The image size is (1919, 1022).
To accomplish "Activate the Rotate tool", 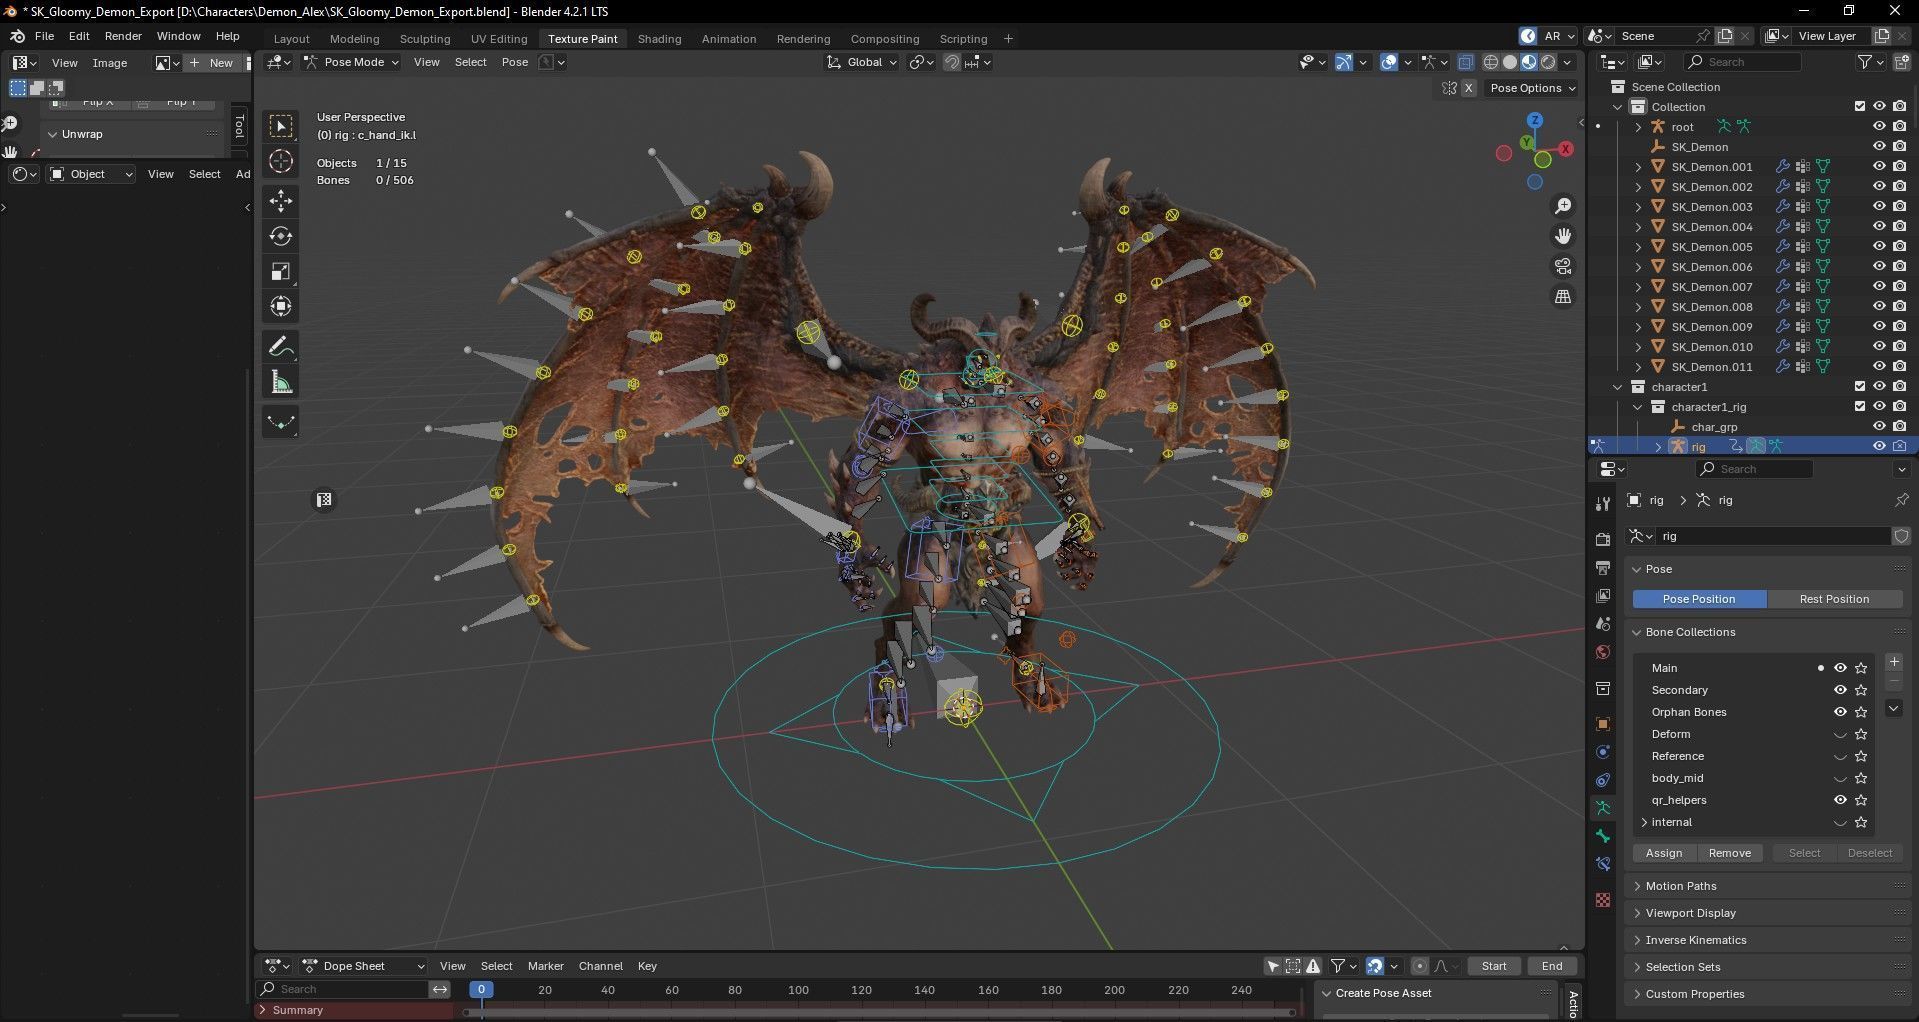I will click(281, 236).
